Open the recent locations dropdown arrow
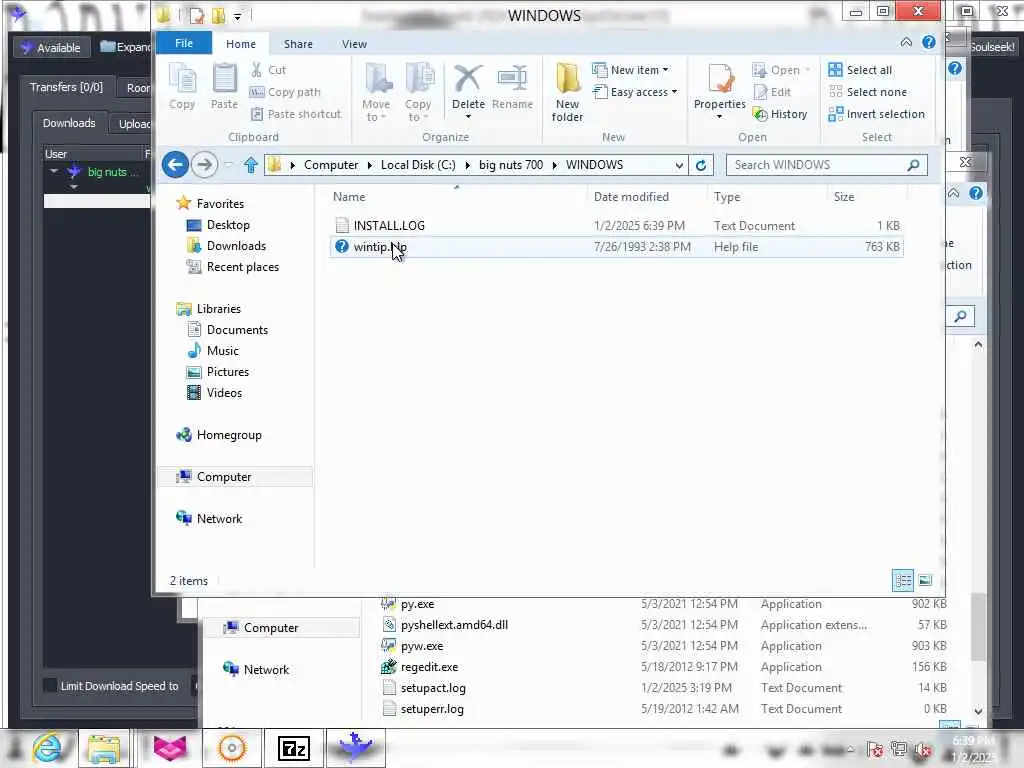Viewport: 1024px width, 768px height. [x=229, y=165]
